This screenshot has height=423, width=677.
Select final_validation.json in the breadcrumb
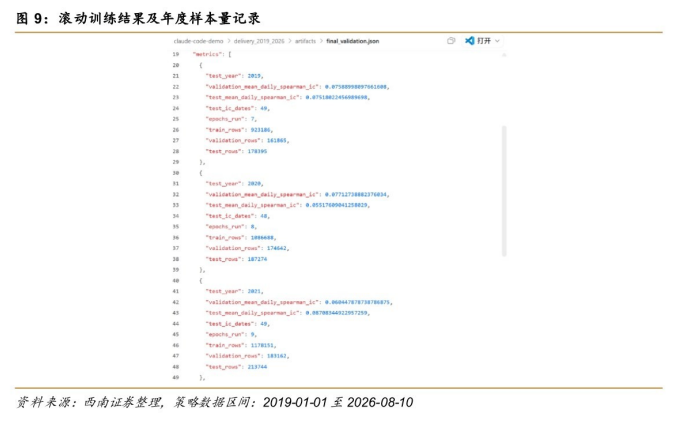click(353, 41)
